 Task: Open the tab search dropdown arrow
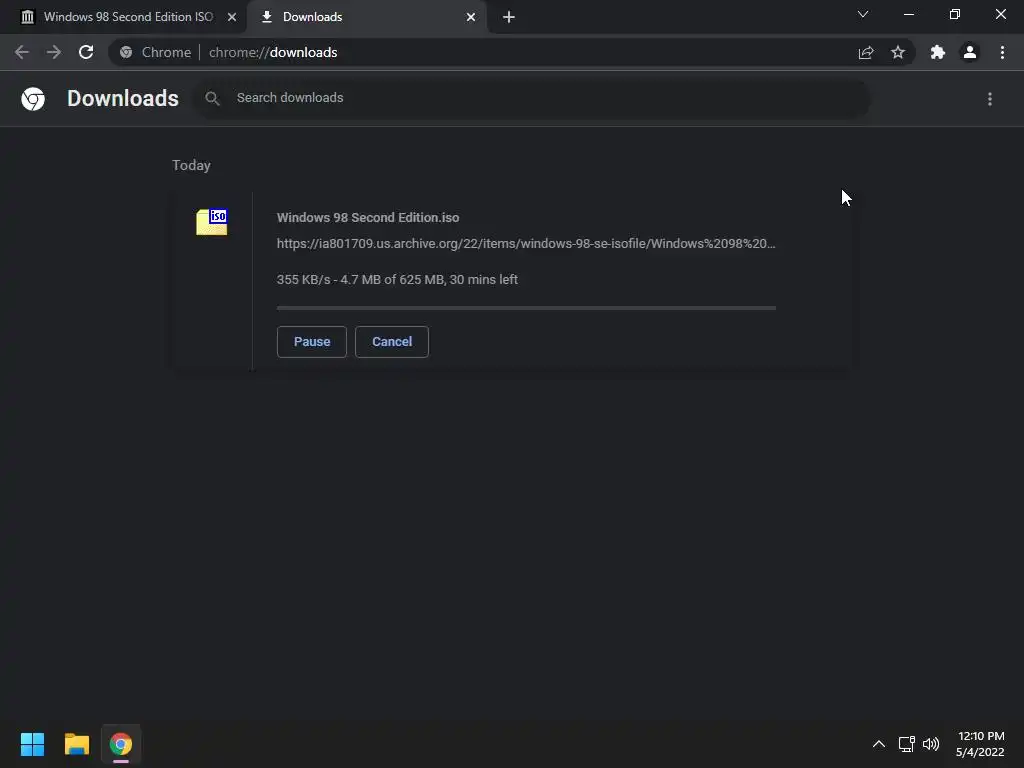coord(863,14)
